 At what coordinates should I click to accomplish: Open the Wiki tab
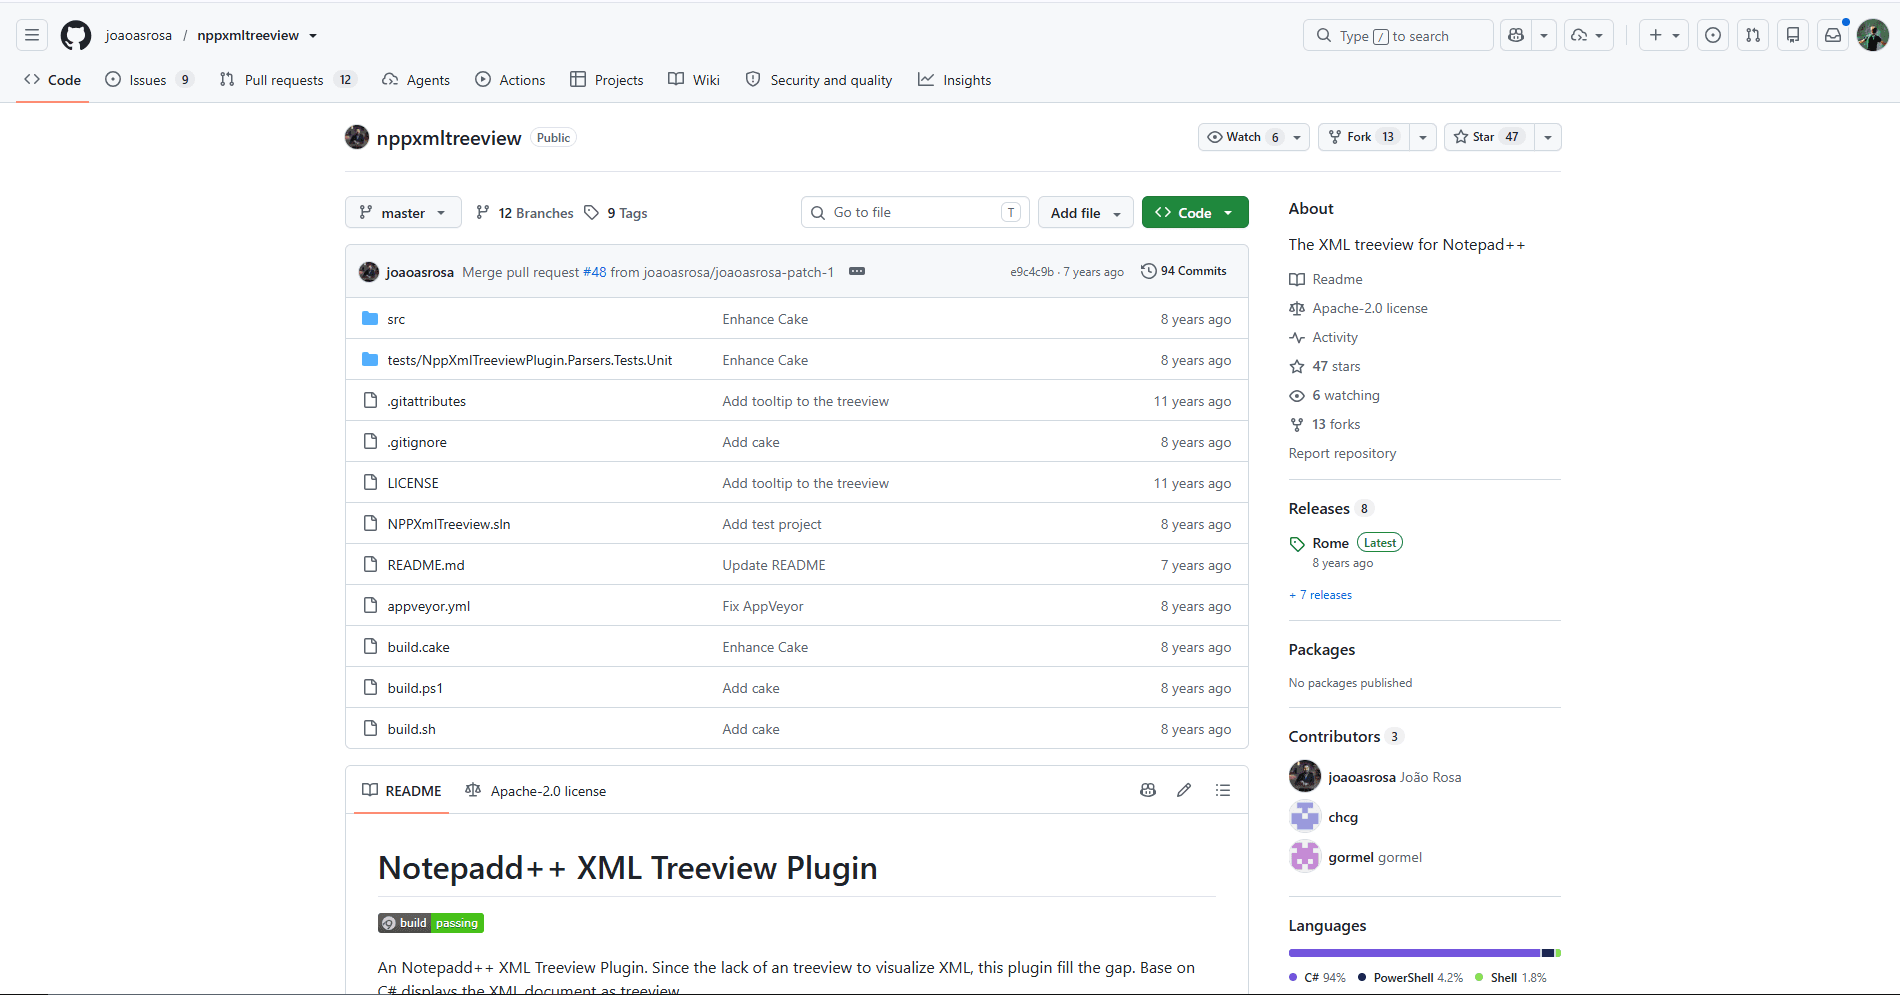click(694, 80)
